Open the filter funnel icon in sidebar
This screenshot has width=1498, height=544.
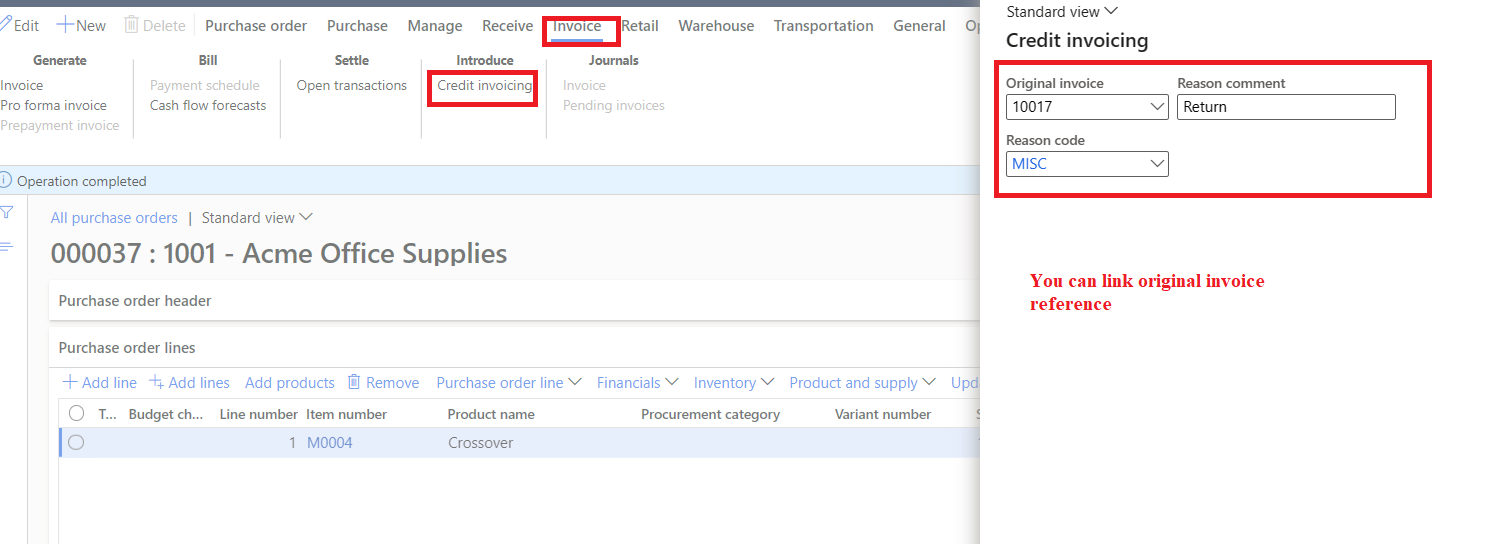pyautogui.click(x=7, y=212)
